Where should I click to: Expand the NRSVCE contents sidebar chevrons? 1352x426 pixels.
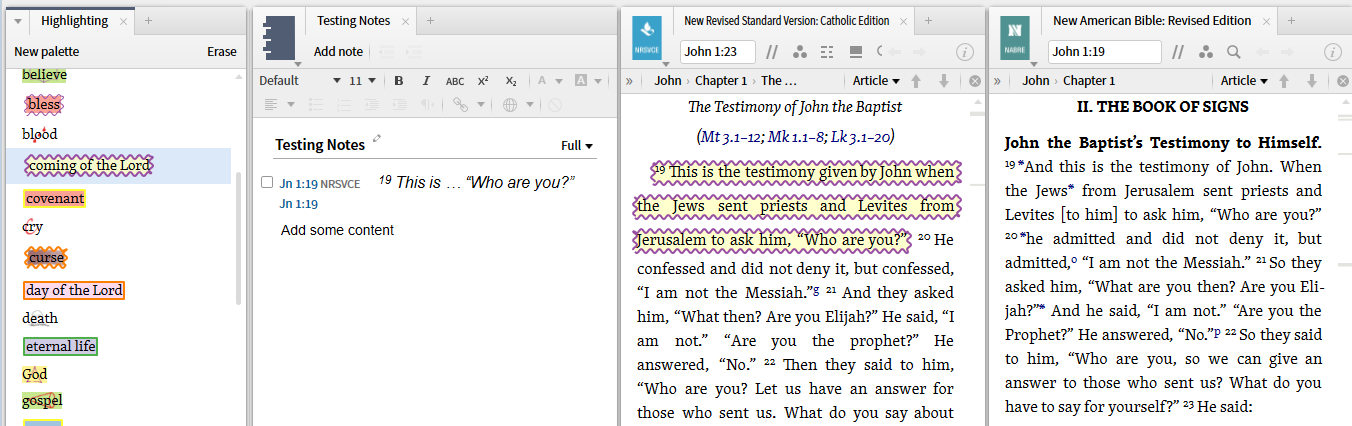point(630,81)
